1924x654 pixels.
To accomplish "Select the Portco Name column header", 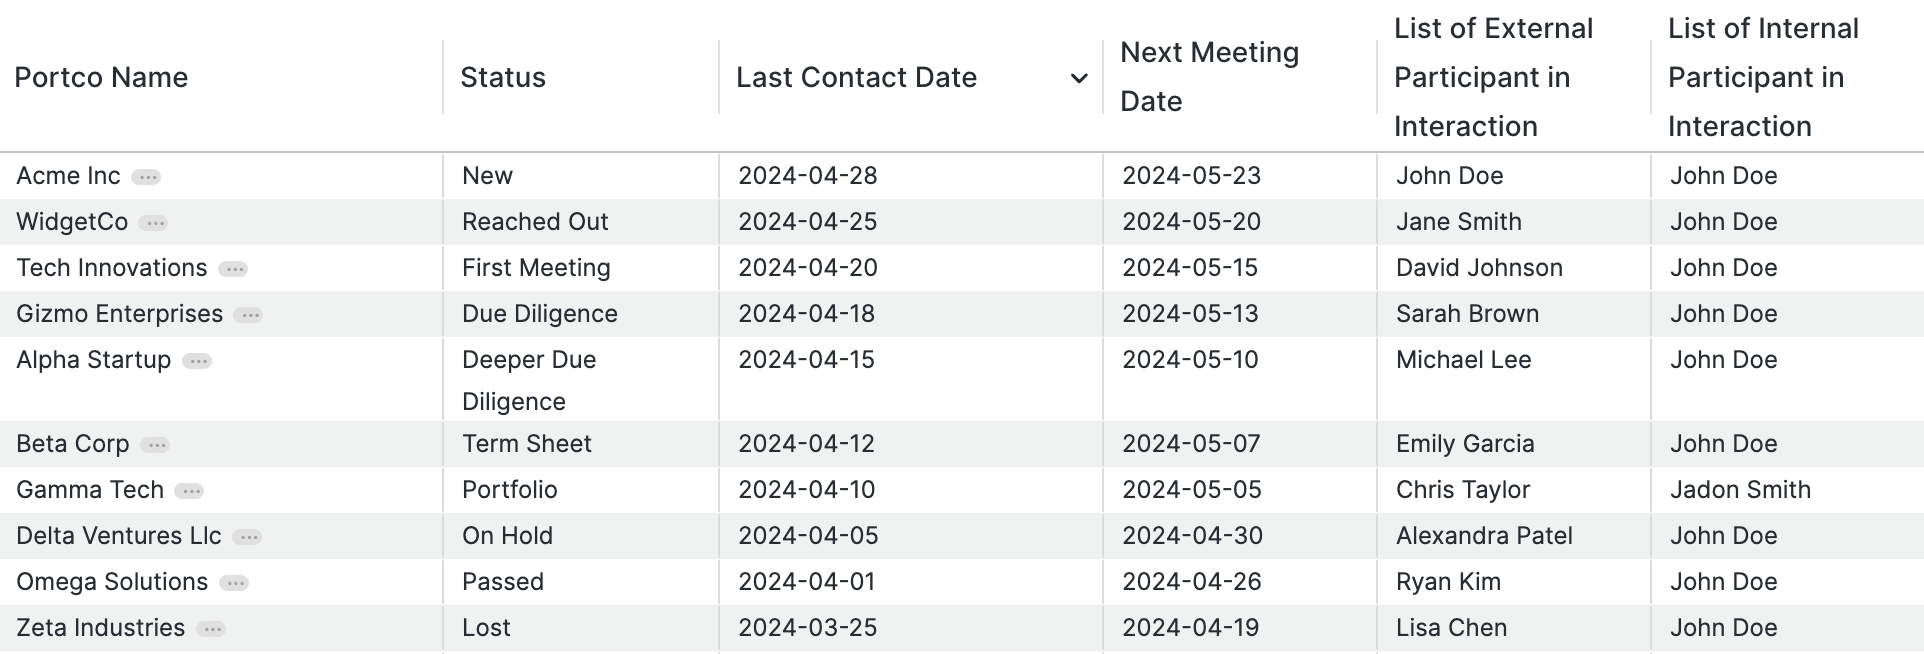I will 101,77.
